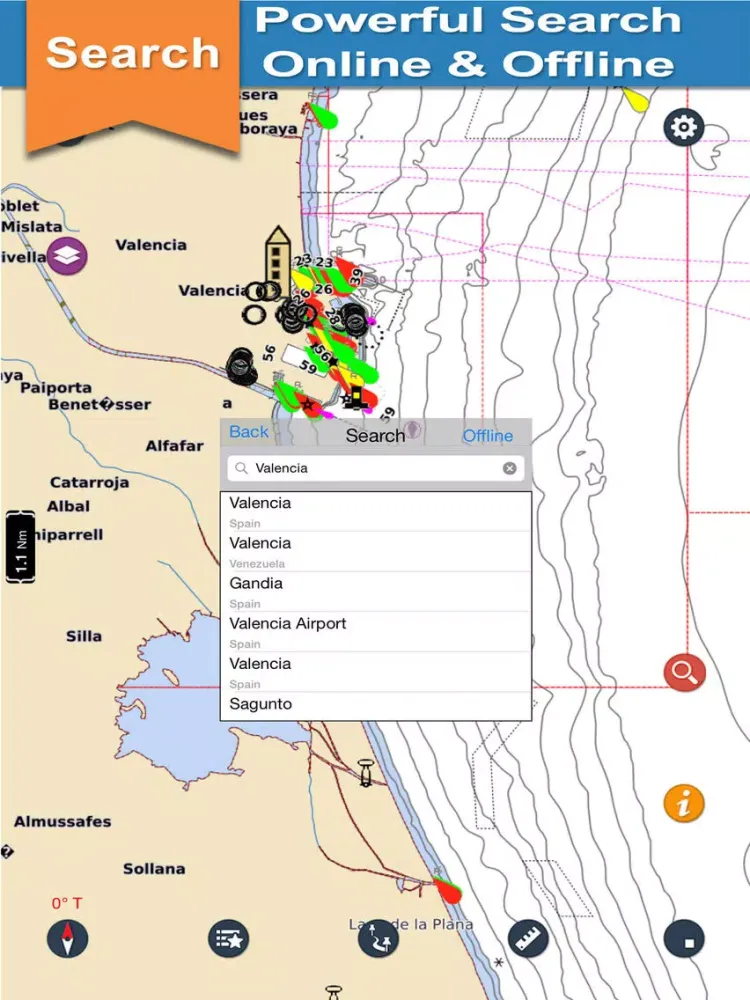Select the Valencia result below Valencia Airport
This screenshot has width=750, height=1000.
point(376,672)
